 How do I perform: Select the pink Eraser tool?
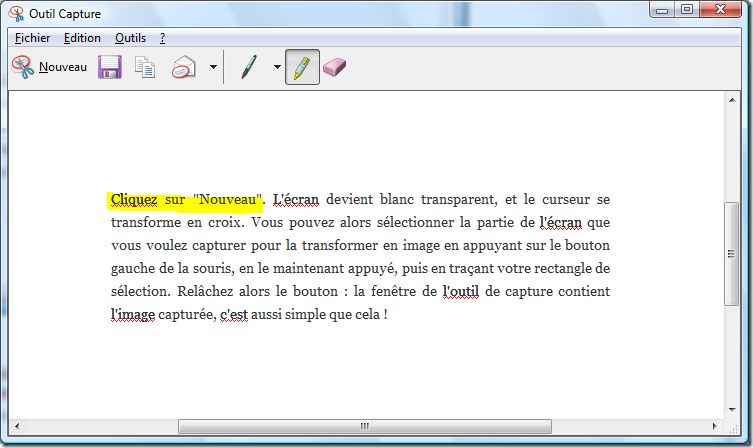point(334,67)
